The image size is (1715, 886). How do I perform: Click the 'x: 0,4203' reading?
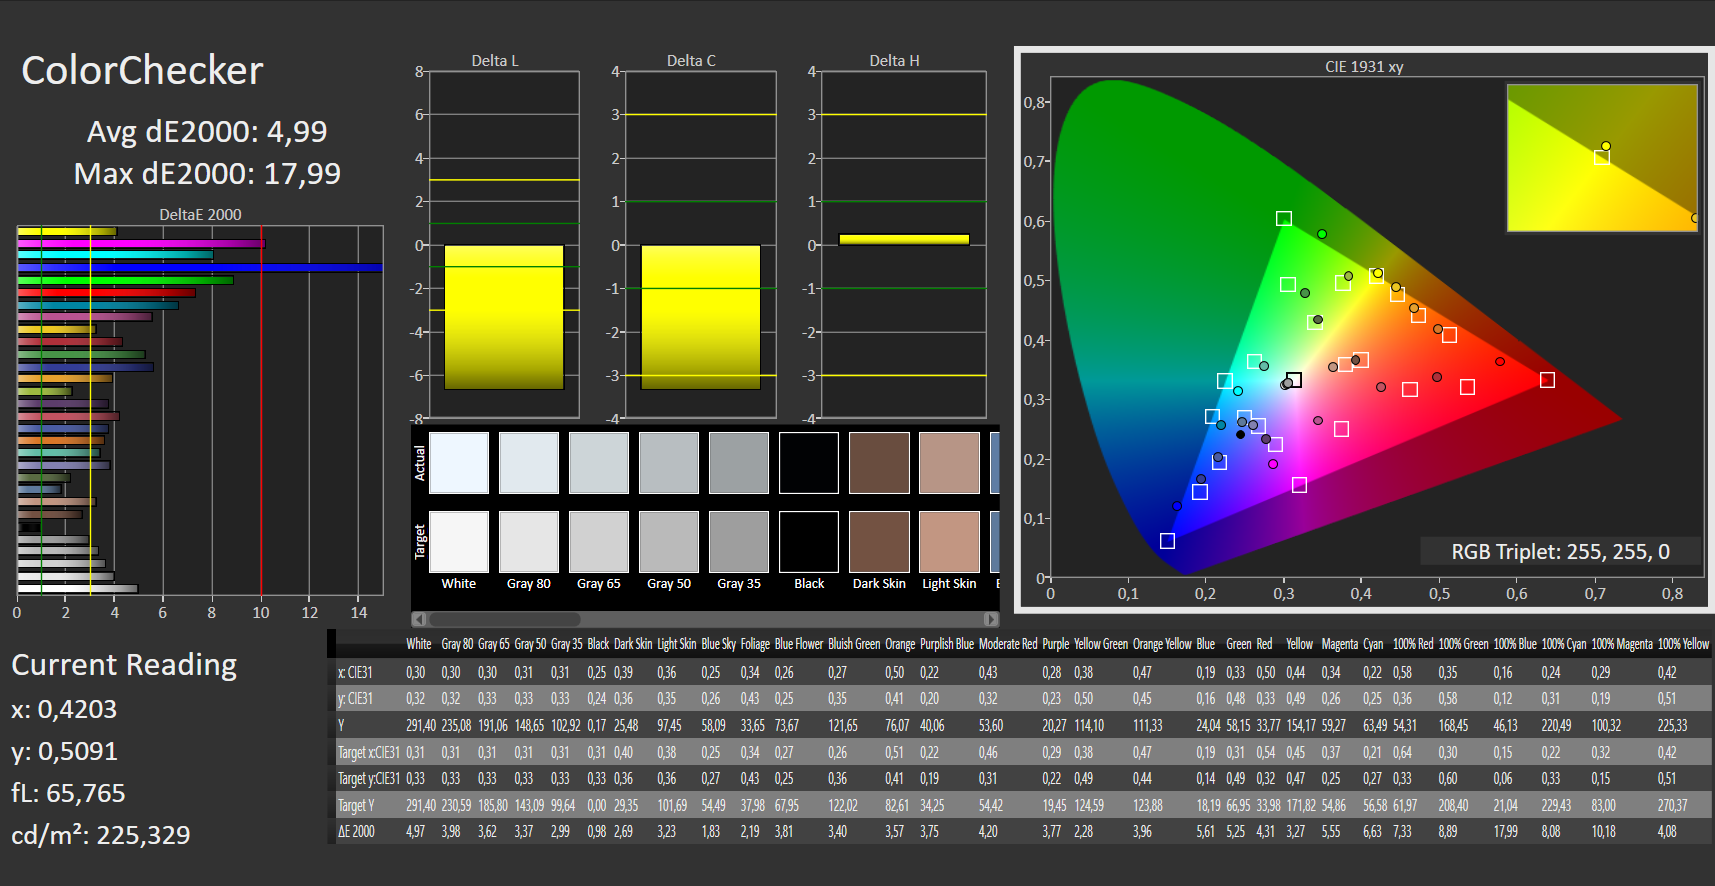(x=64, y=709)
